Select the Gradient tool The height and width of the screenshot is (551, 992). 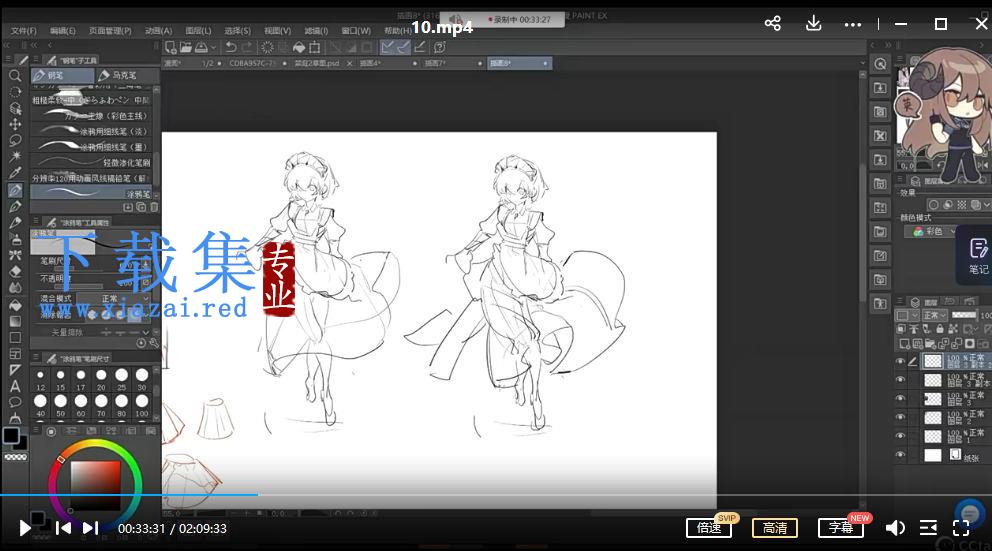pos(15,321)
